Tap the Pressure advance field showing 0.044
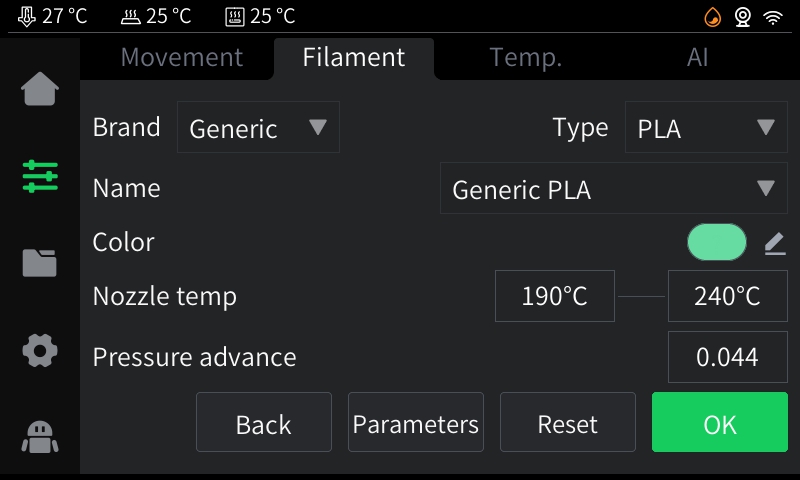The width and height of the screenshot is (800, 480). tap(727, 357)
